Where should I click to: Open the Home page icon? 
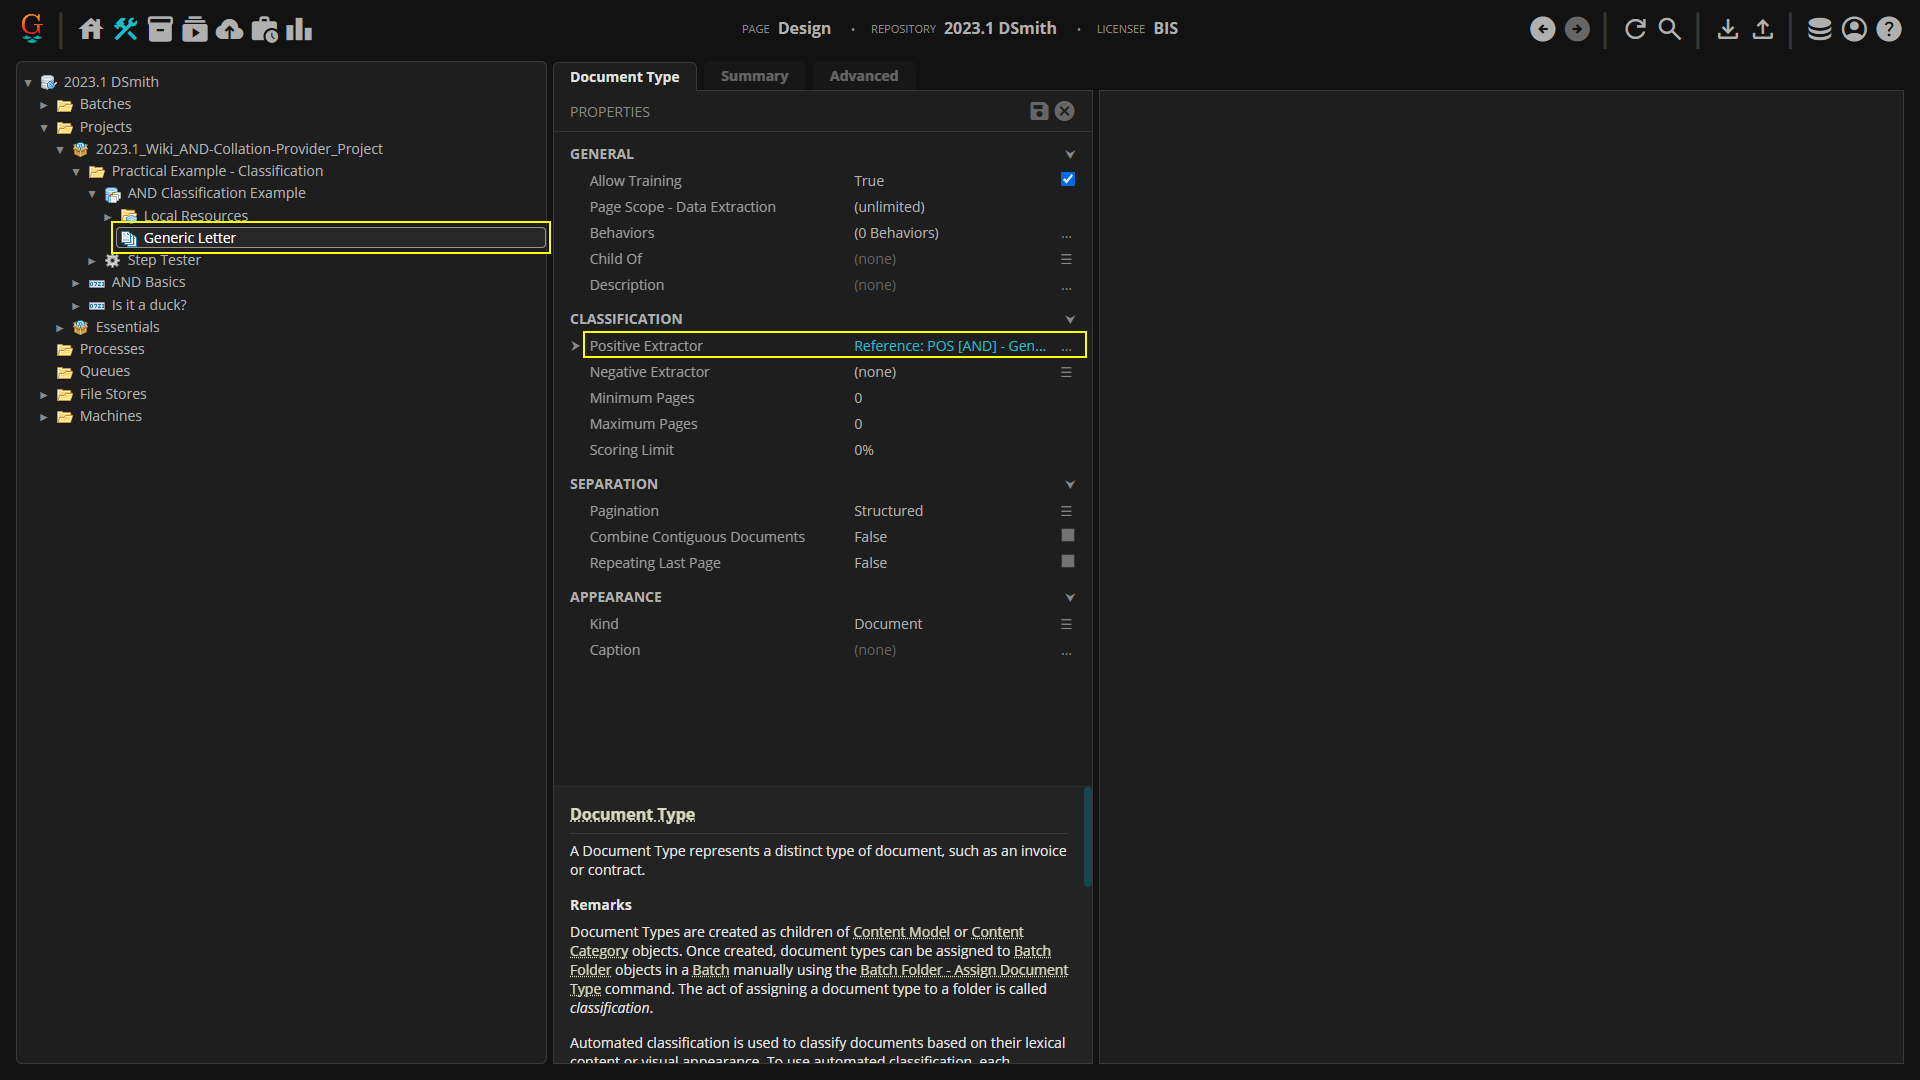click(91, 29)
